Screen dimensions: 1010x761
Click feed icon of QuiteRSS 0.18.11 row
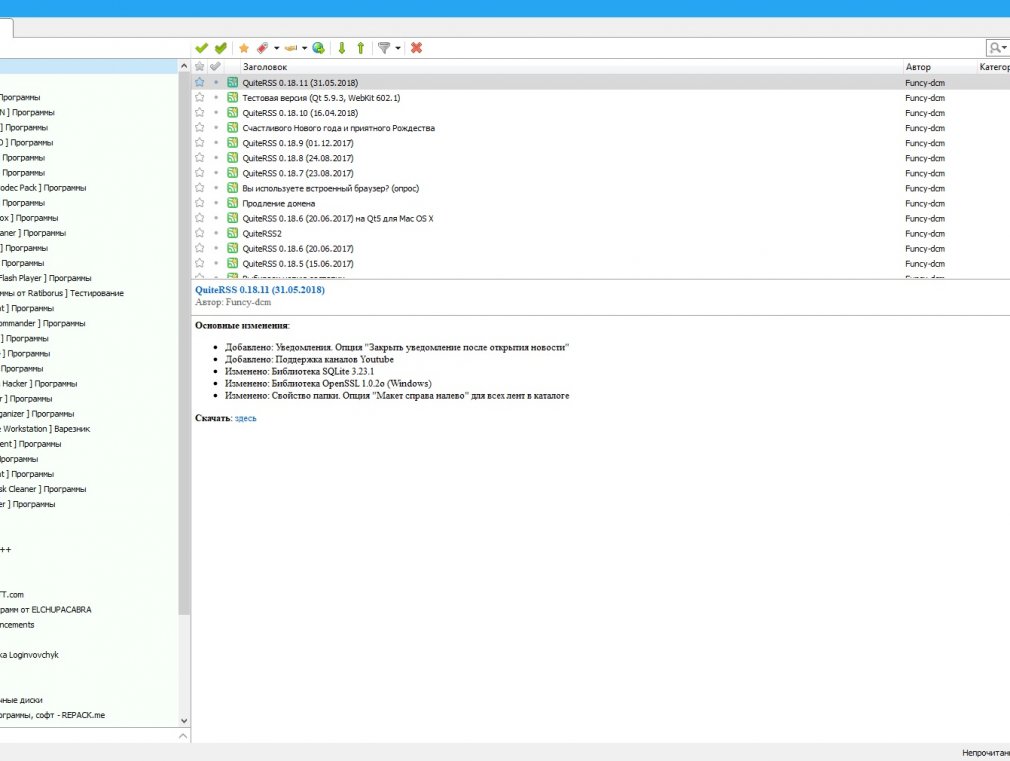click(233, 82)
